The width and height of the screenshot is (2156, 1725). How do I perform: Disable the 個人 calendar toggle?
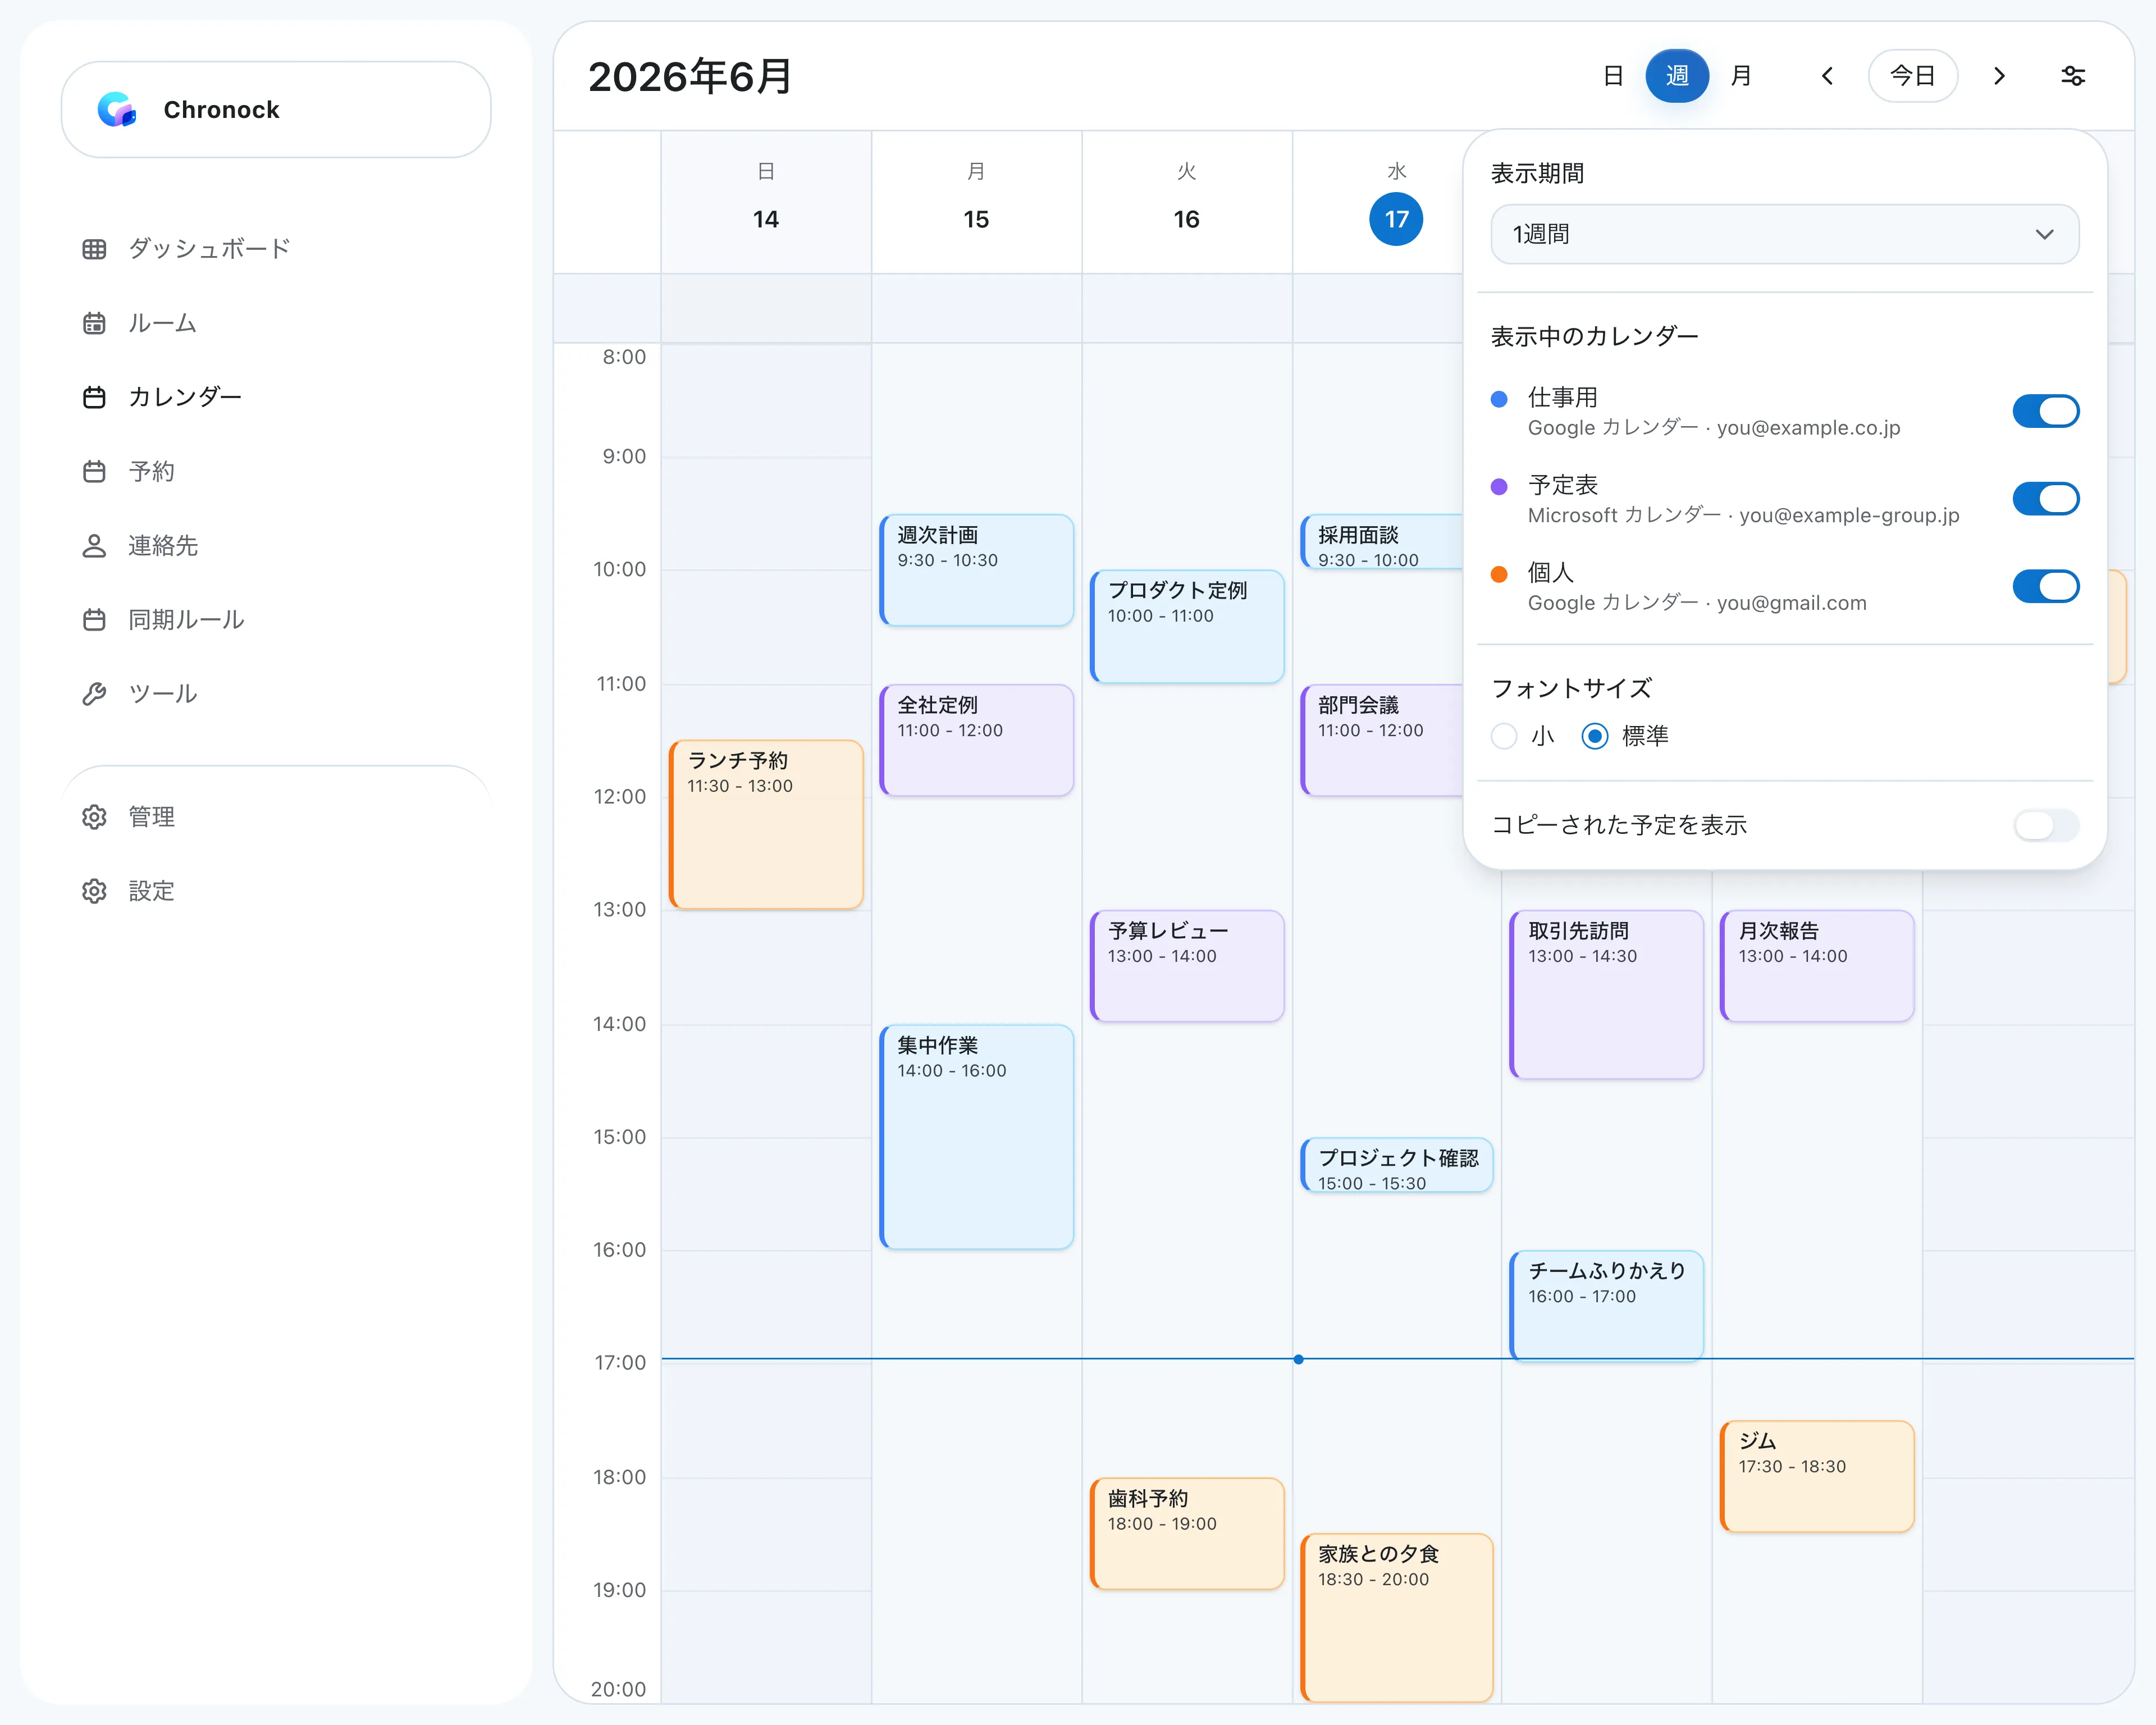(x=2045, y=586)
